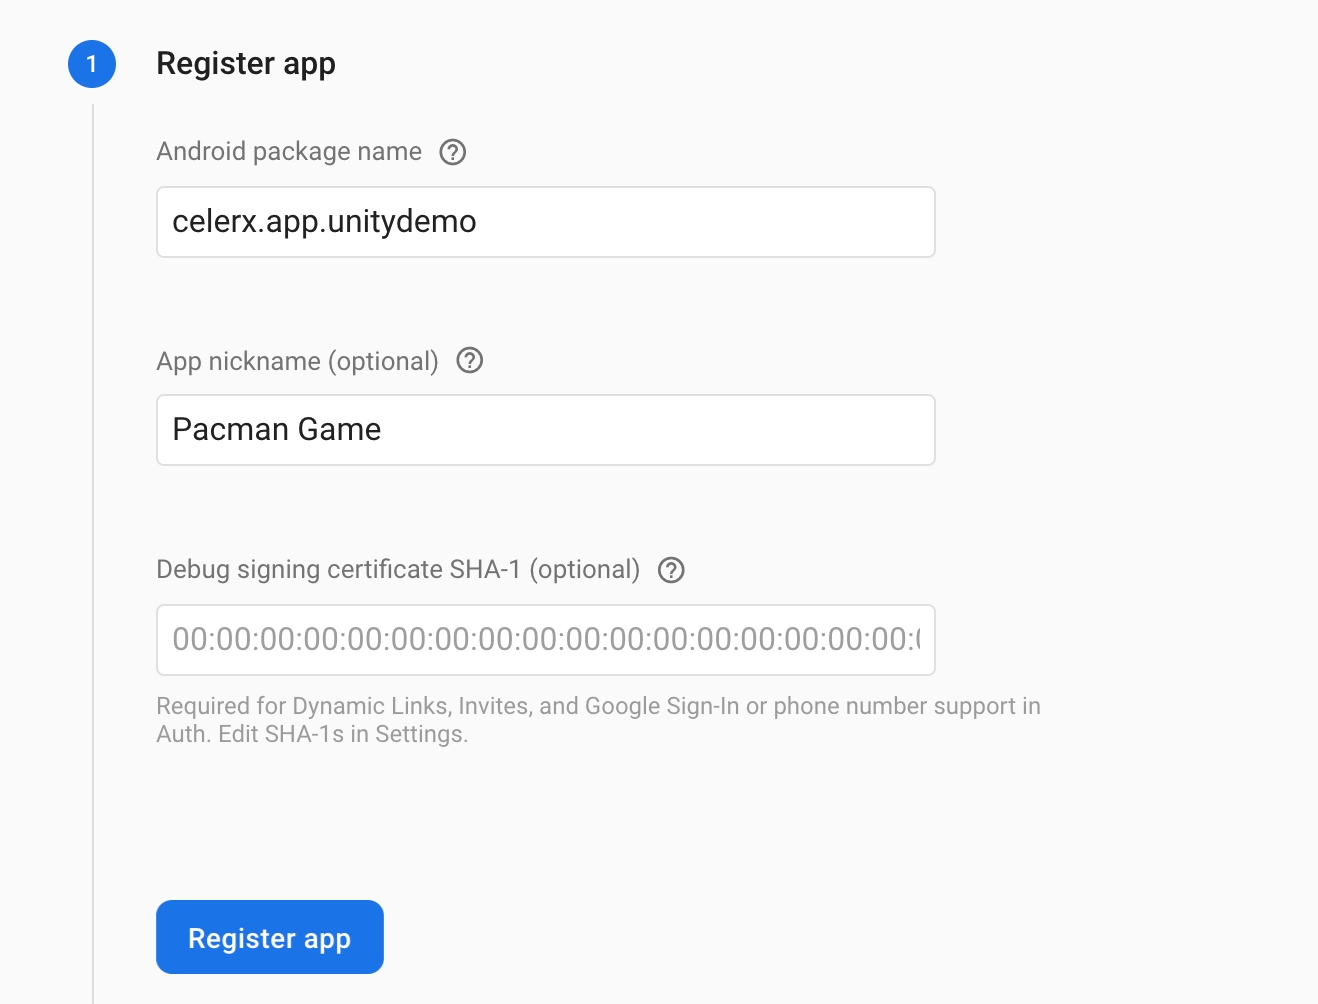Show help icon beside App nickname label

point(470,361)
